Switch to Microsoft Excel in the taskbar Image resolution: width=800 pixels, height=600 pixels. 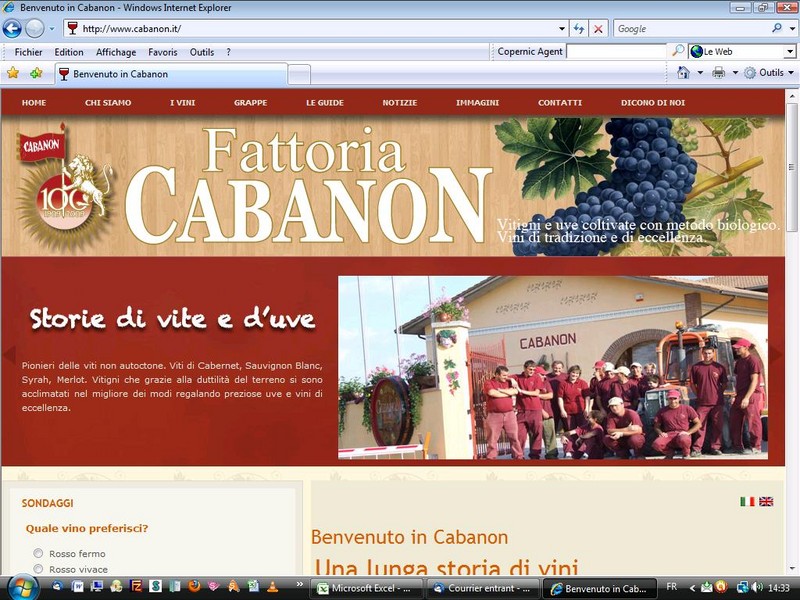pos(367,588)
